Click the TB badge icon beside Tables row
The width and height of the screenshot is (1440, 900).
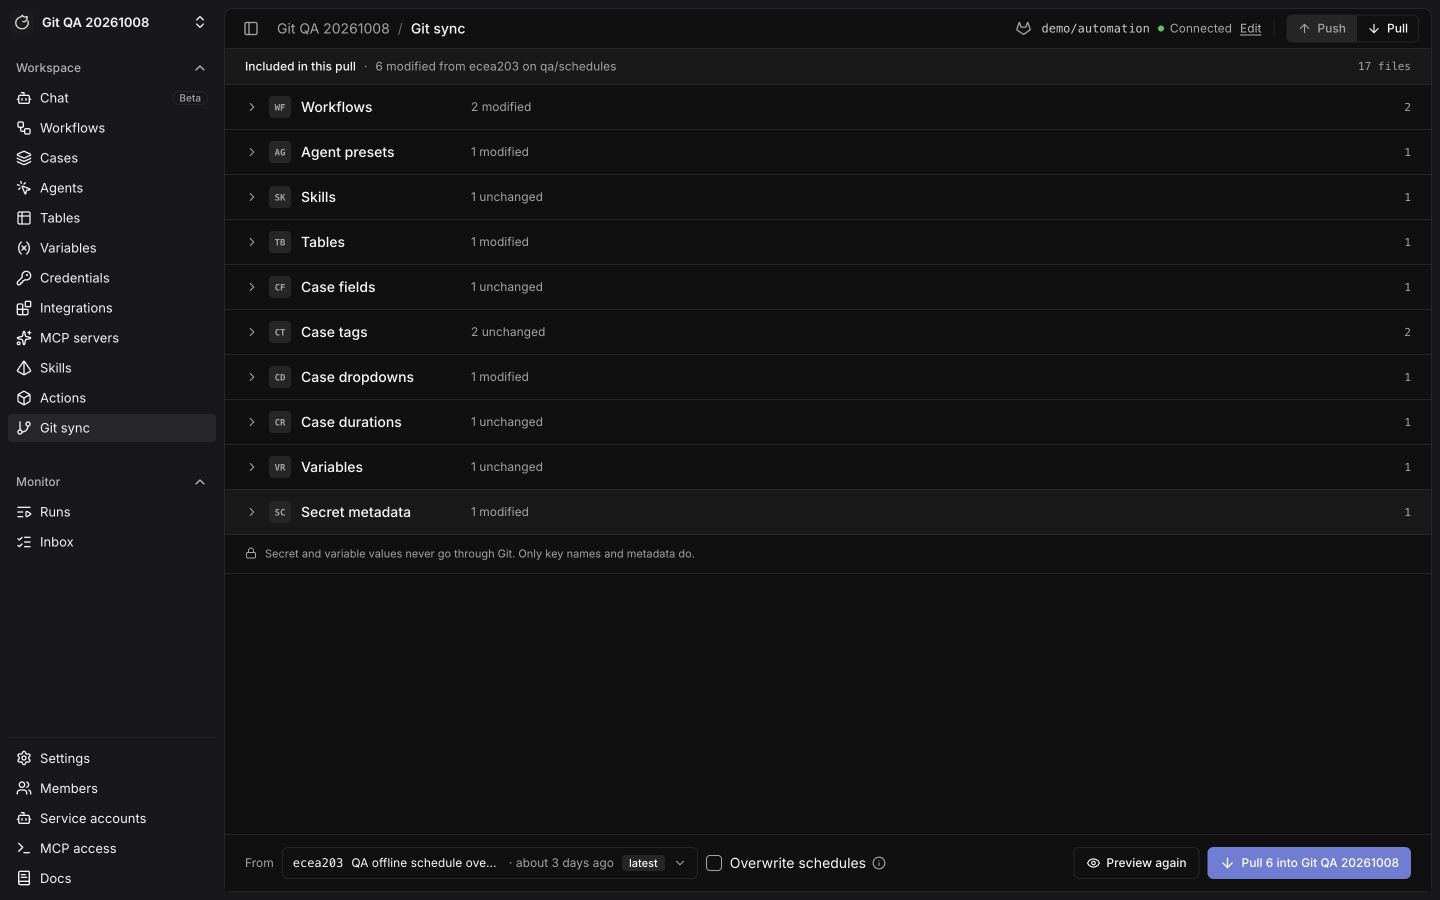coord(280,242)
